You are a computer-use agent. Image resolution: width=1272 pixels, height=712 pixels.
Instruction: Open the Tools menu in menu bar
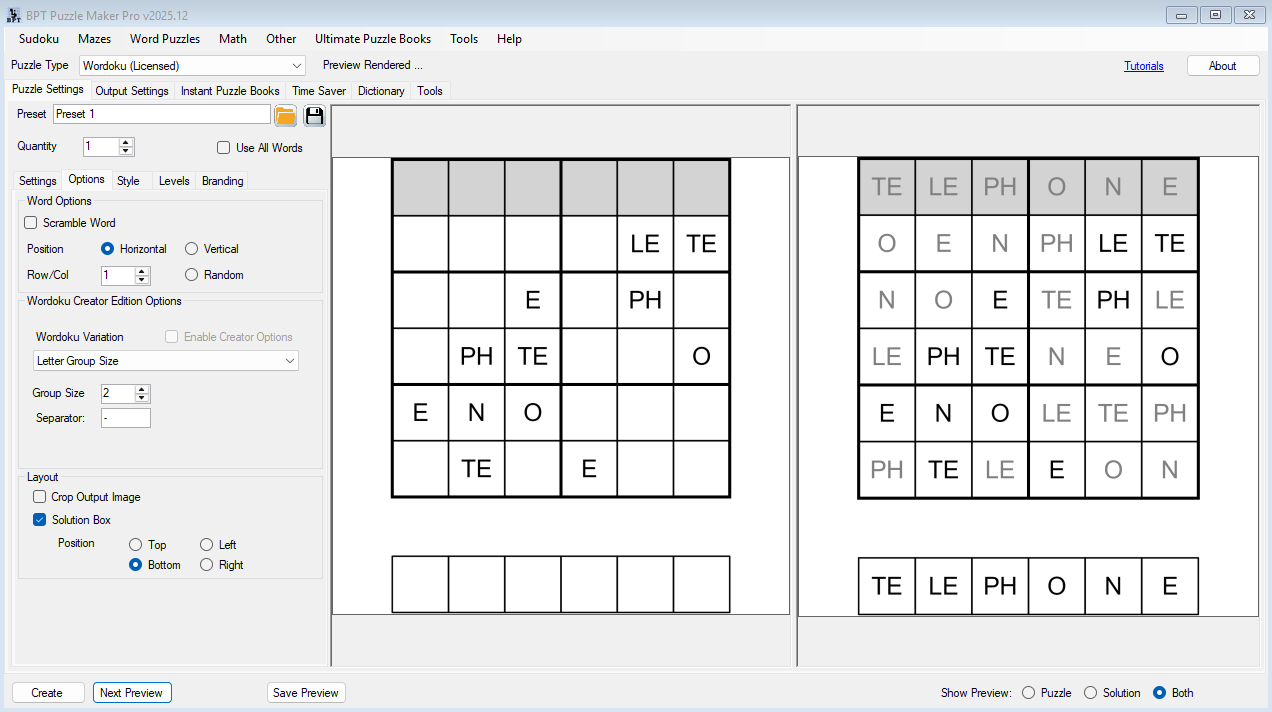(464, 39)
